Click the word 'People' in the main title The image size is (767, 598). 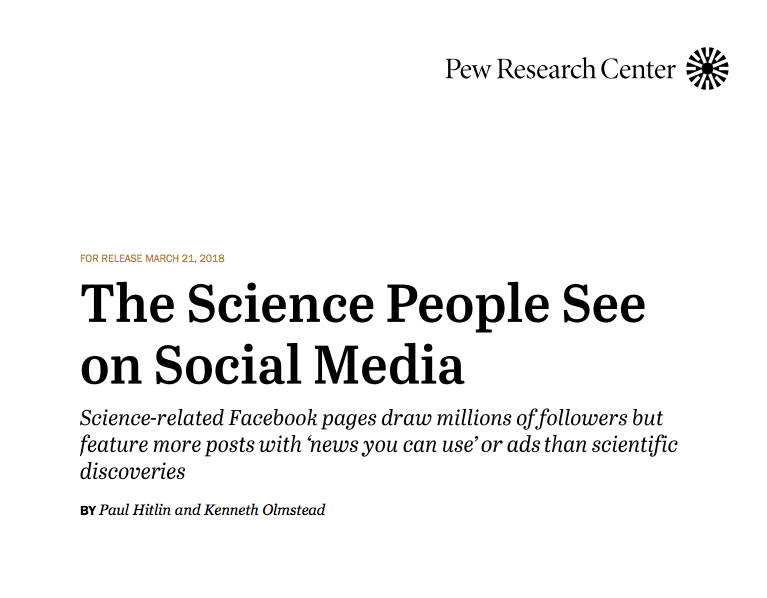click(468, 308)
